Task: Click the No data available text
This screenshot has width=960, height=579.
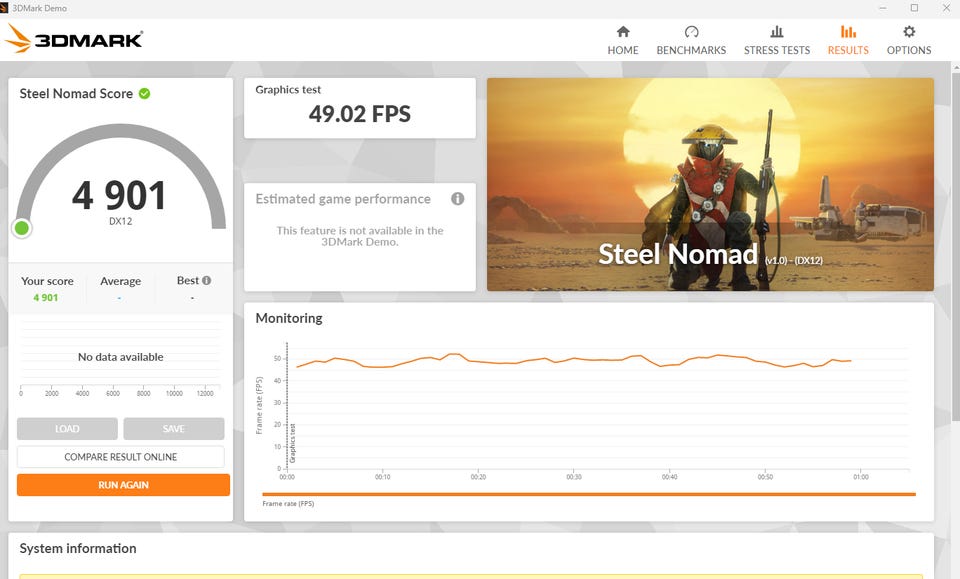Action: click(121, 357)
